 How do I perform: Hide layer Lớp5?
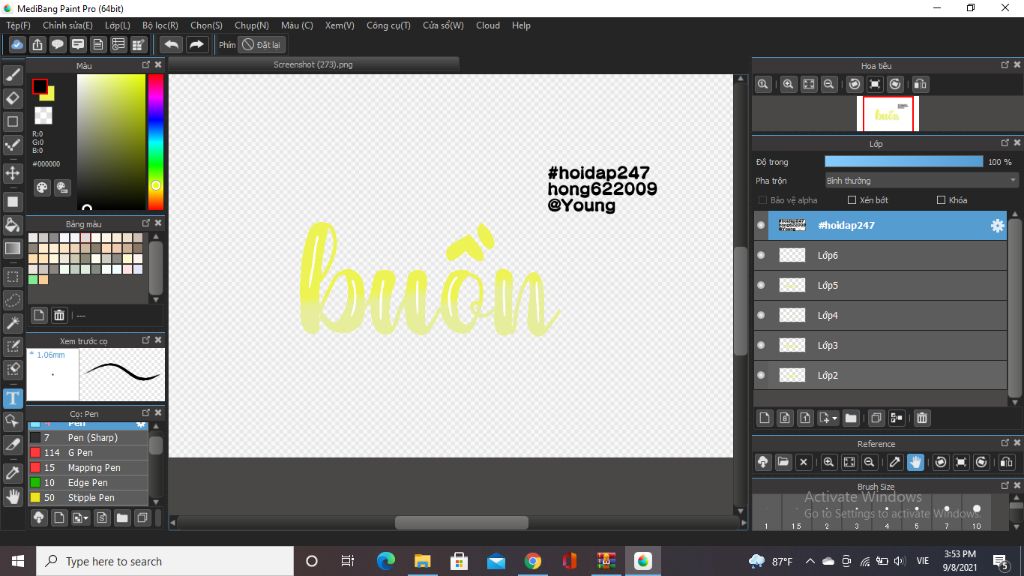761,285
